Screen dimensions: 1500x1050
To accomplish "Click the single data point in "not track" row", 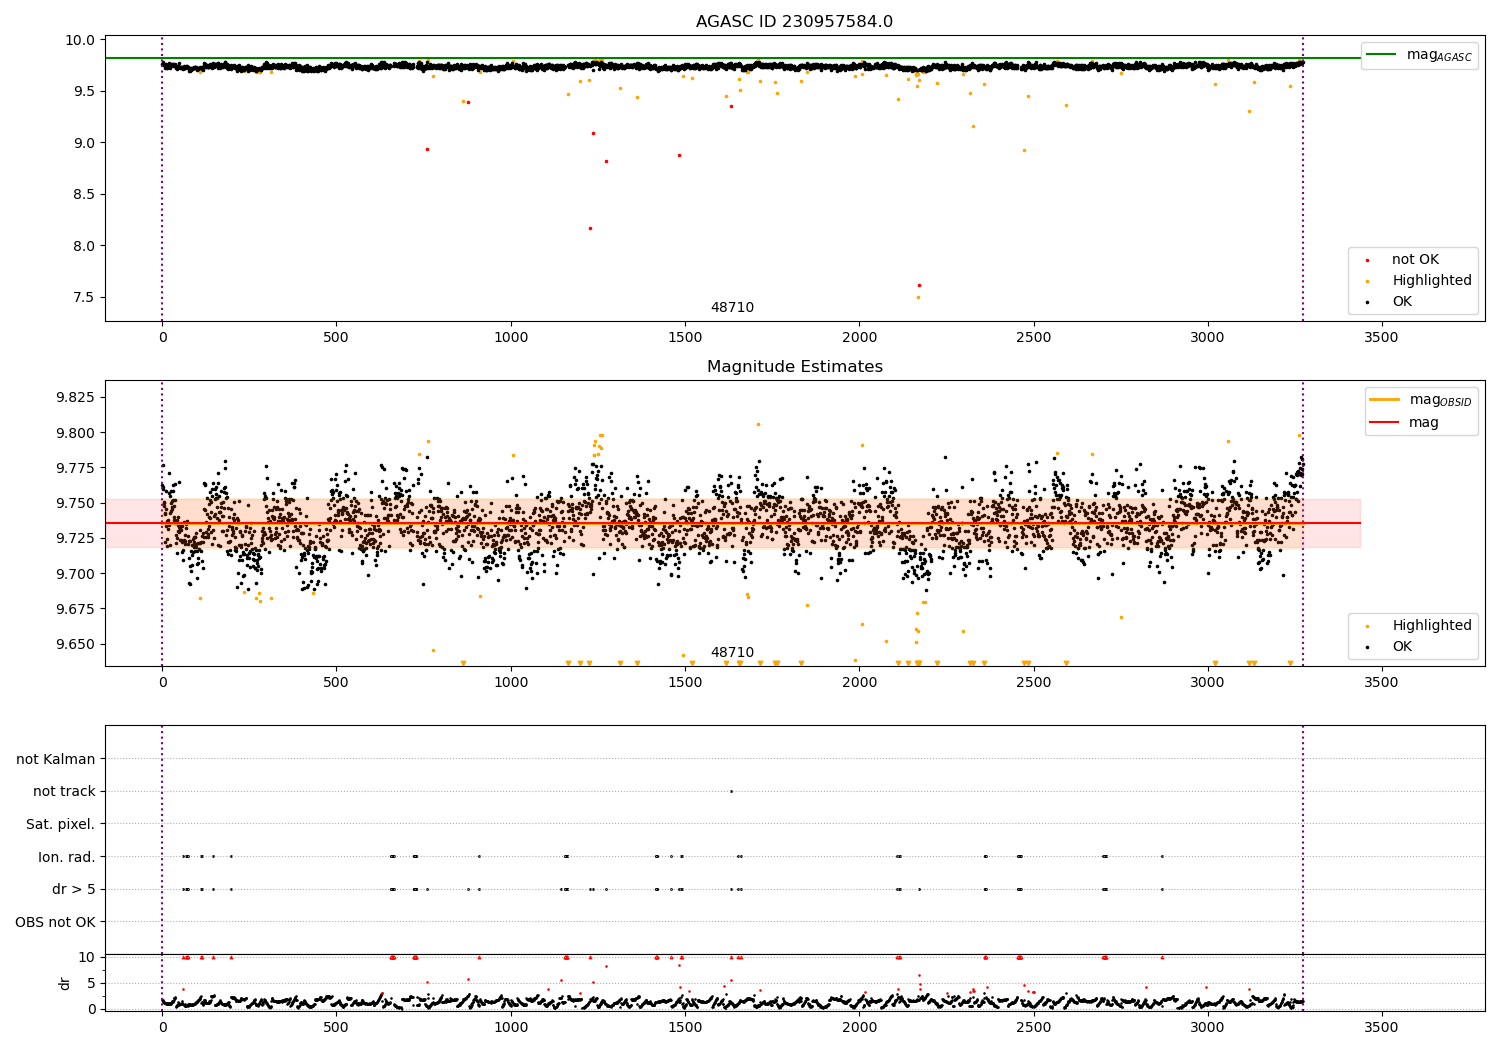I will point(731,792).
